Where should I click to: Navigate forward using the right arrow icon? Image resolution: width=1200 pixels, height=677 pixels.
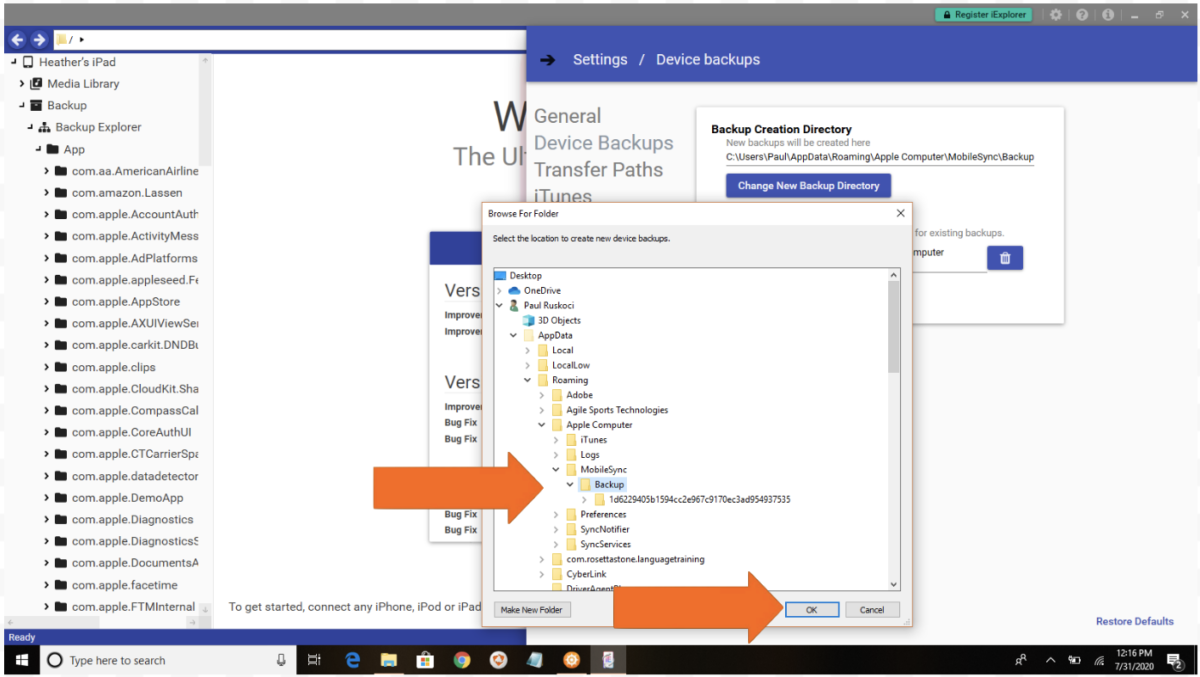(x=39, y=39)
